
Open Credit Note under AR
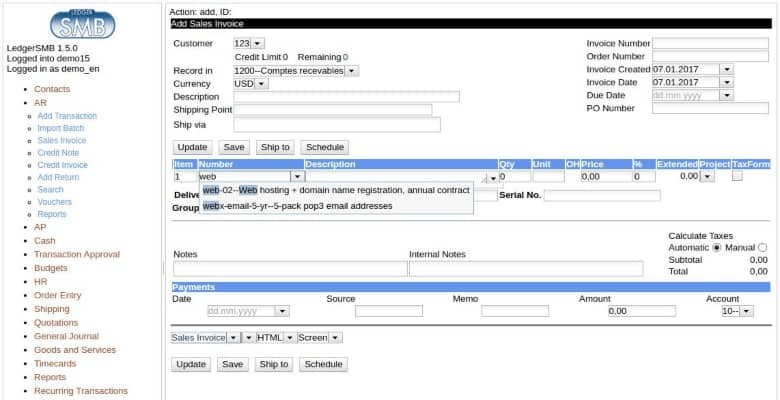(58, 153)
